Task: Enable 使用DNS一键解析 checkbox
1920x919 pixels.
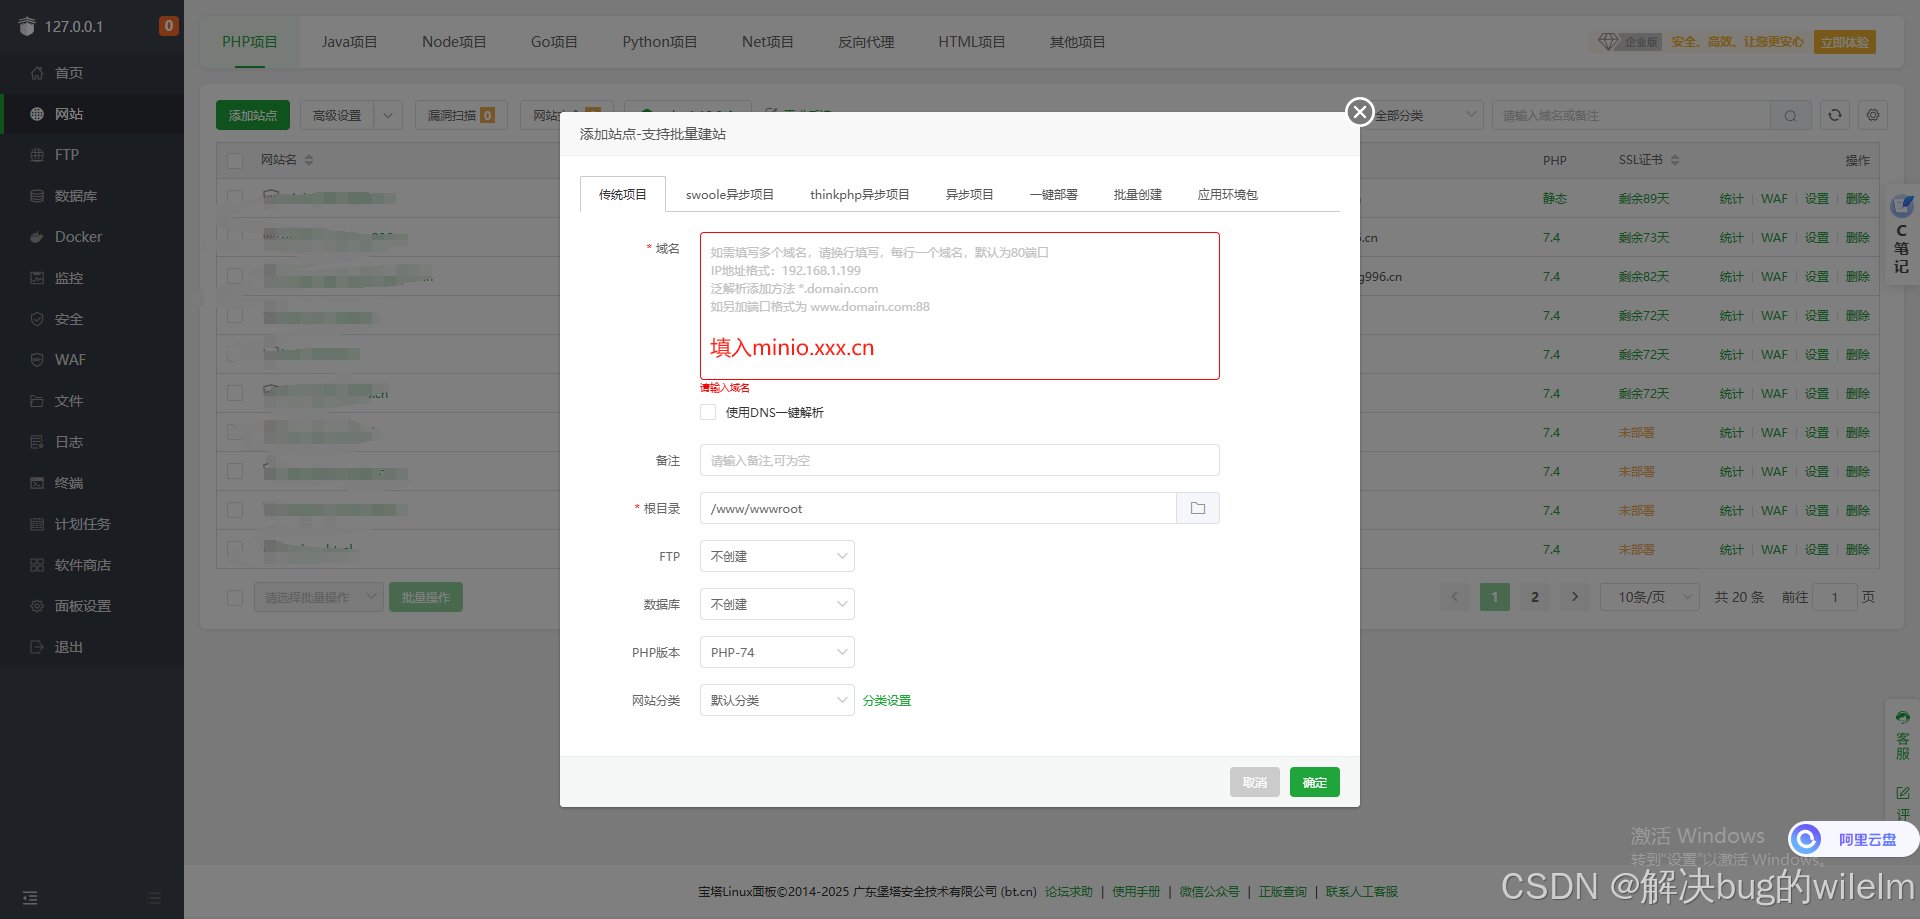Action: coord(708,412)
